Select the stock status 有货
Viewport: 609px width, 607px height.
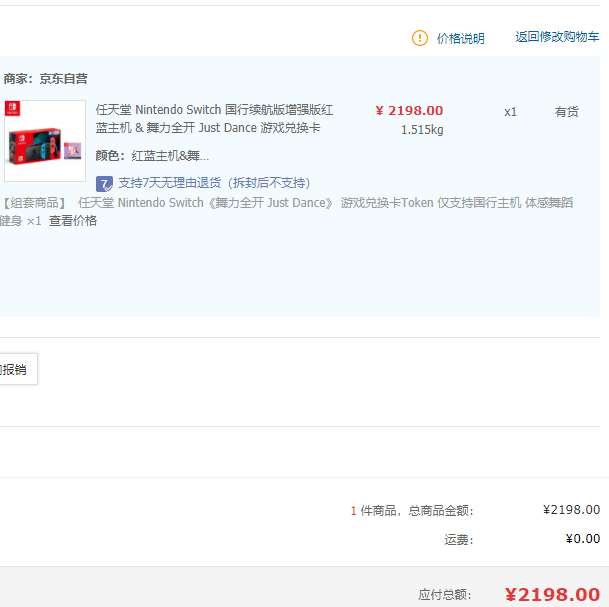[566, 111]
